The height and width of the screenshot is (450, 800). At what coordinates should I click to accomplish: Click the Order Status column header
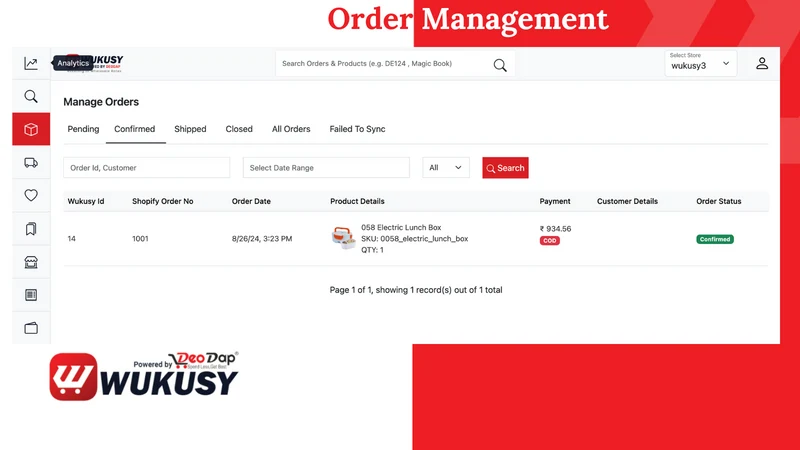click(718, 202)
